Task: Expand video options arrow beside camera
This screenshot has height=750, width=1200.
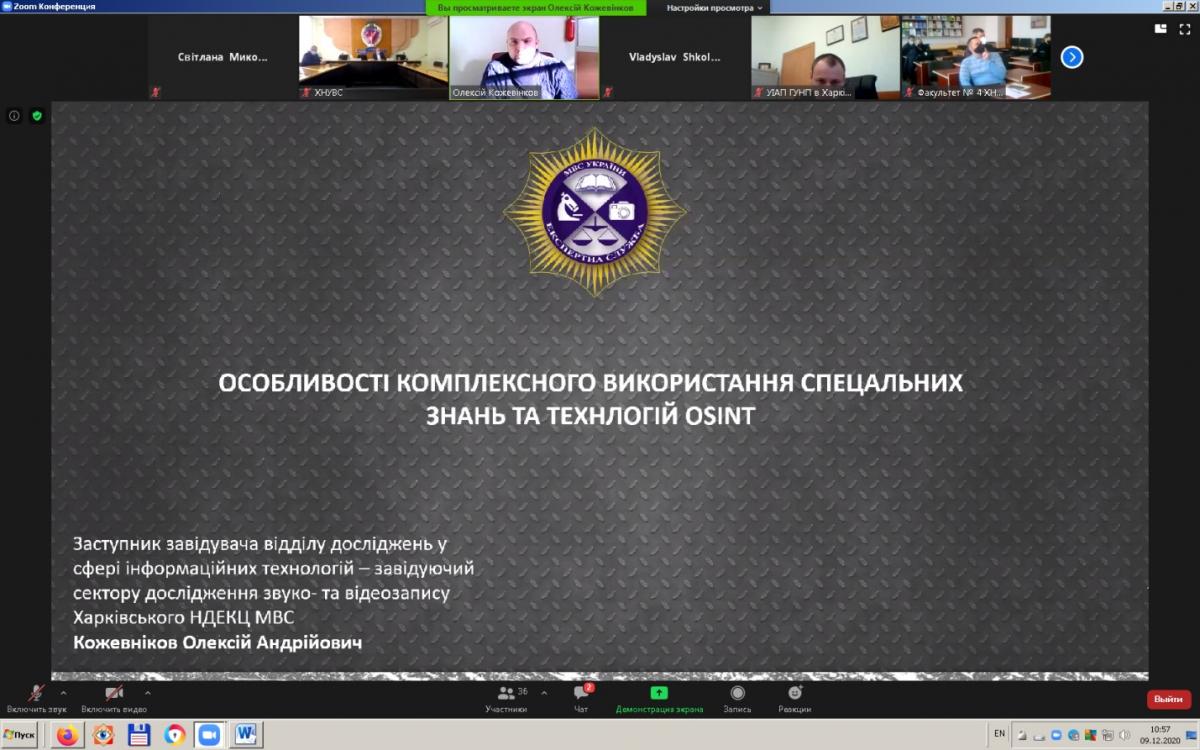Action: point(147,692)
